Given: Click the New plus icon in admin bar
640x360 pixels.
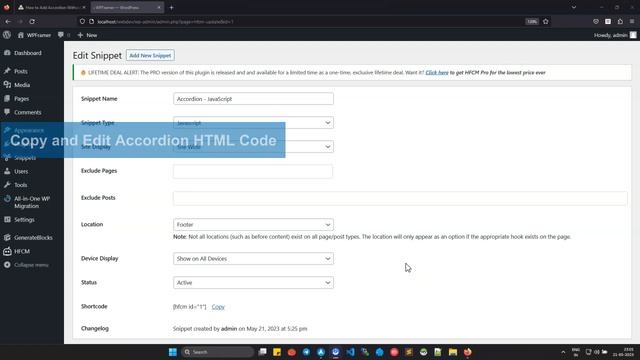Looking at the screenshot, I should 80,35.
